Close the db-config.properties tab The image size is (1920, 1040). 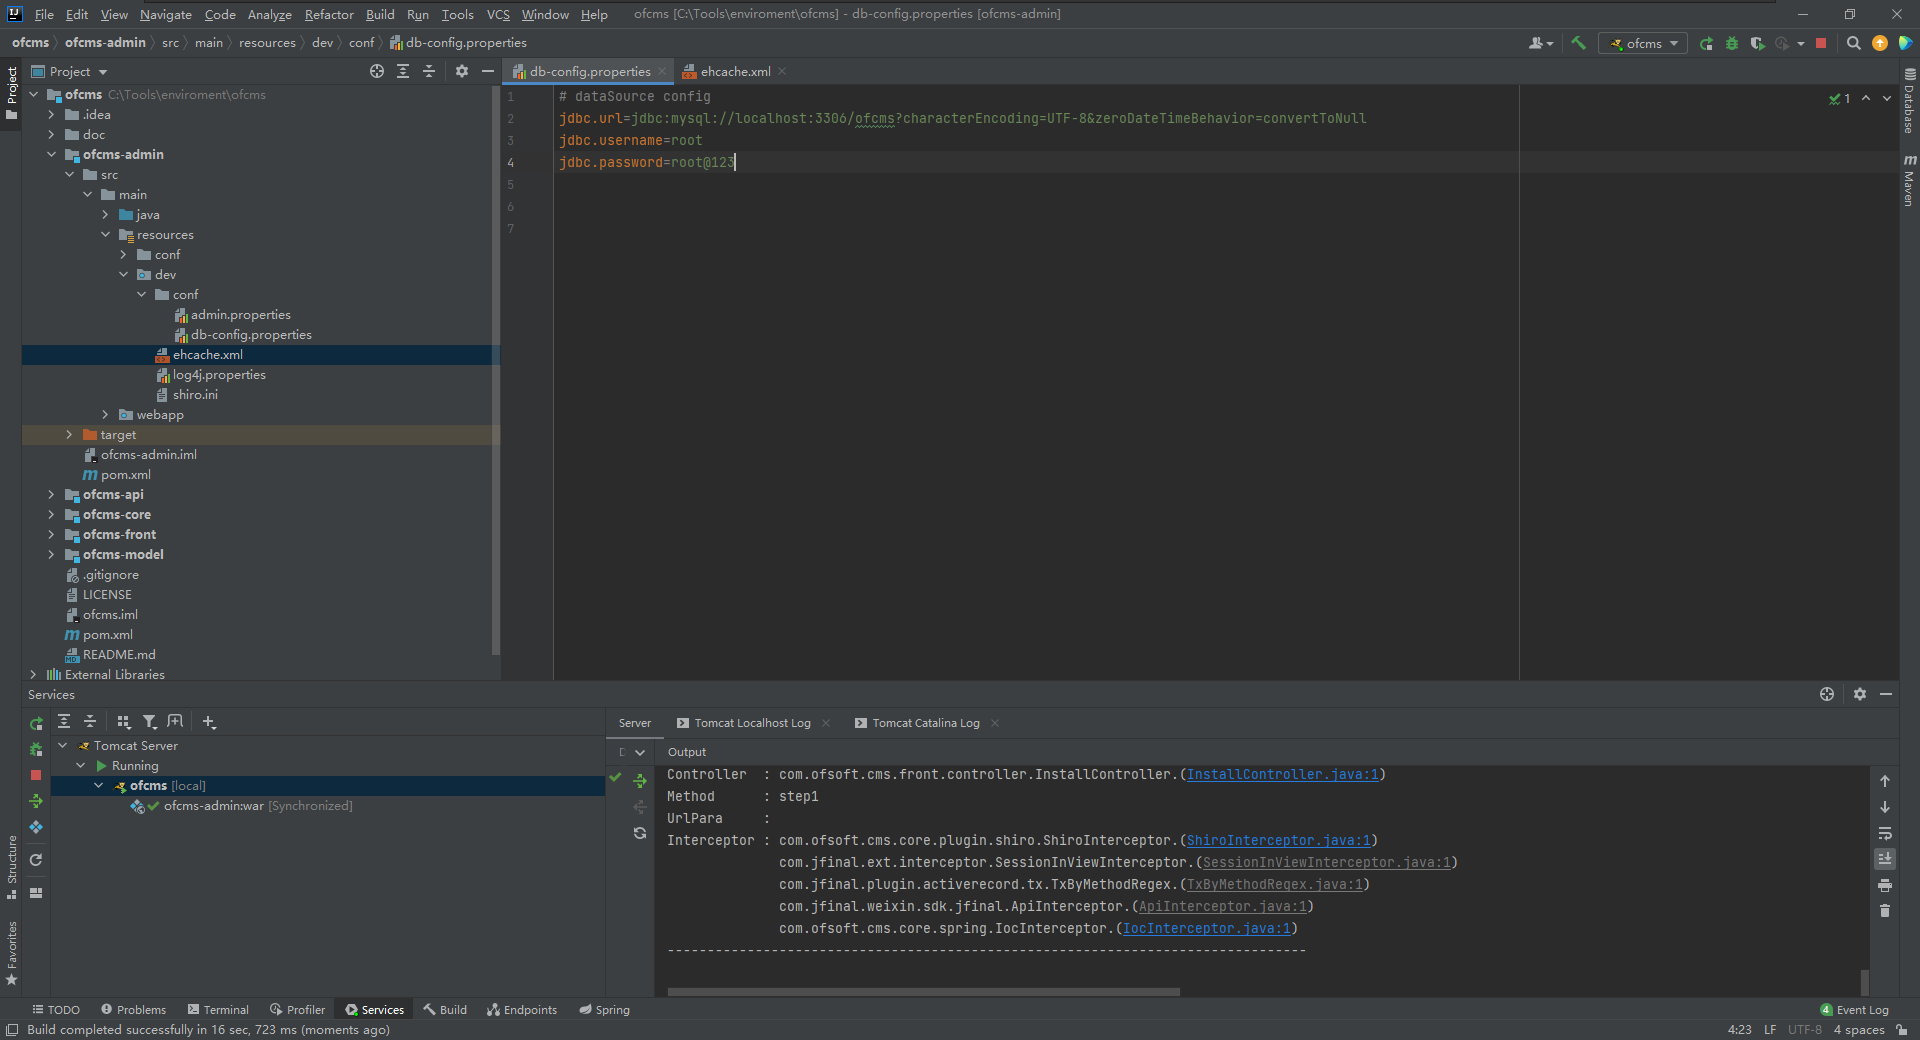[x=662, y=71]
